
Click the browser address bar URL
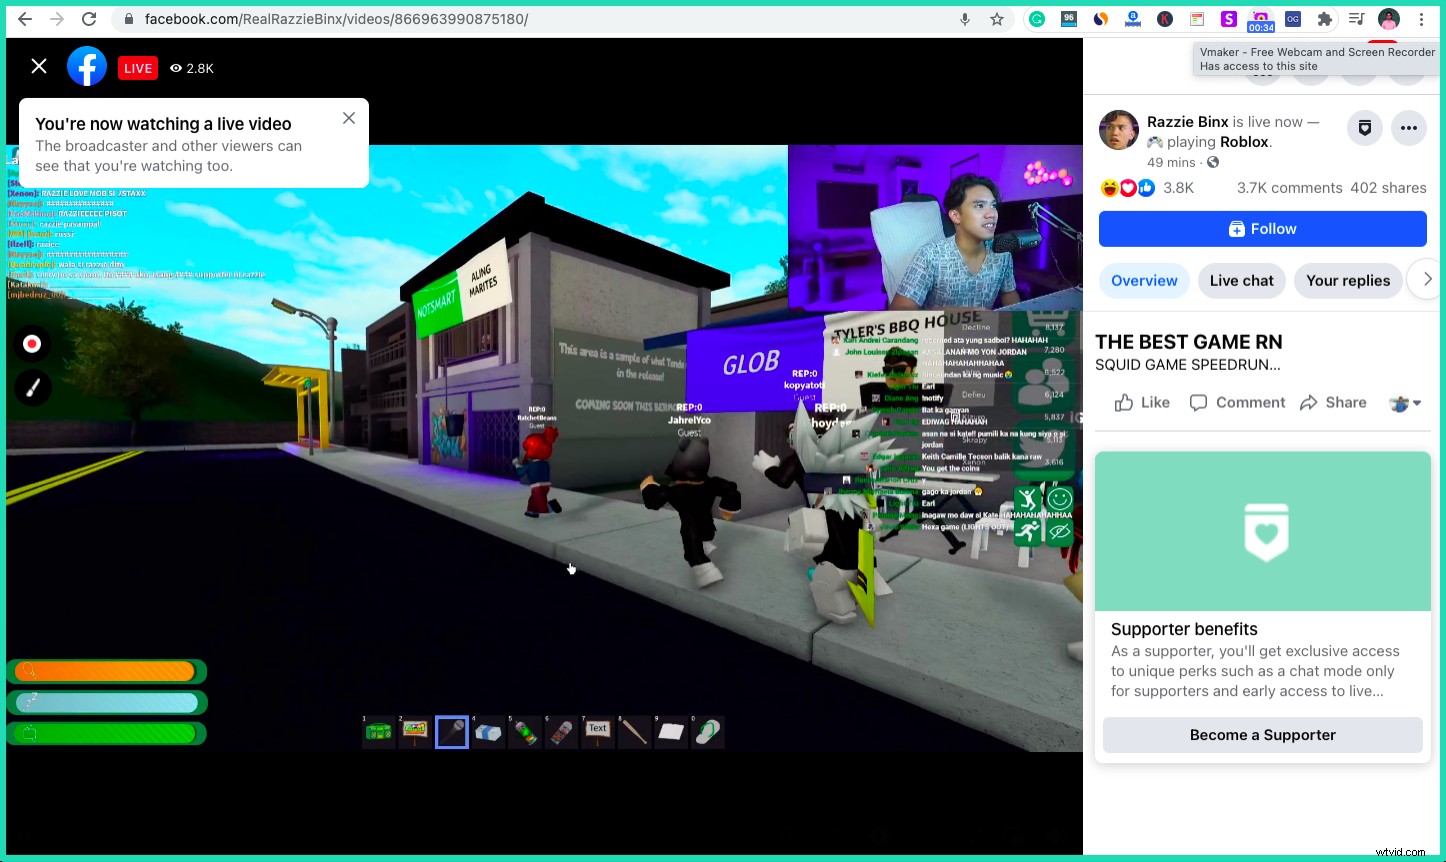click(x=336, y=19)
